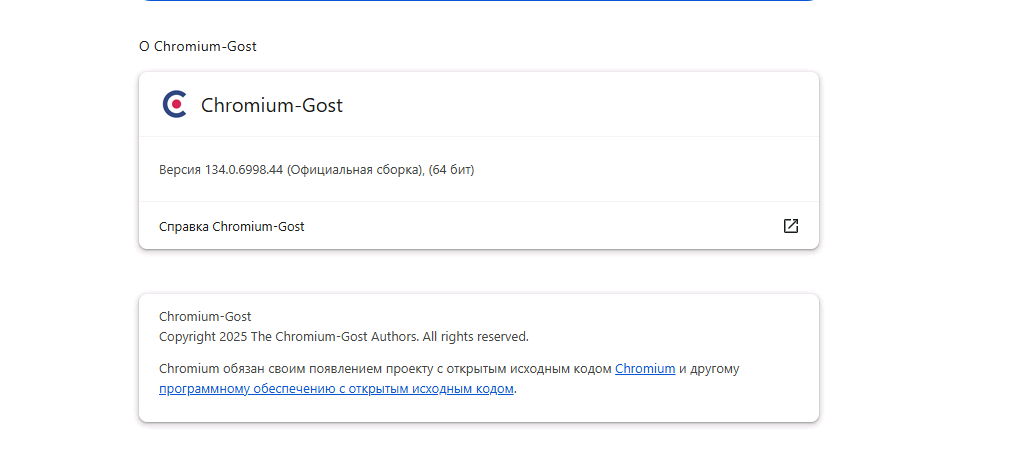Click the All rights reserved text

475,336
